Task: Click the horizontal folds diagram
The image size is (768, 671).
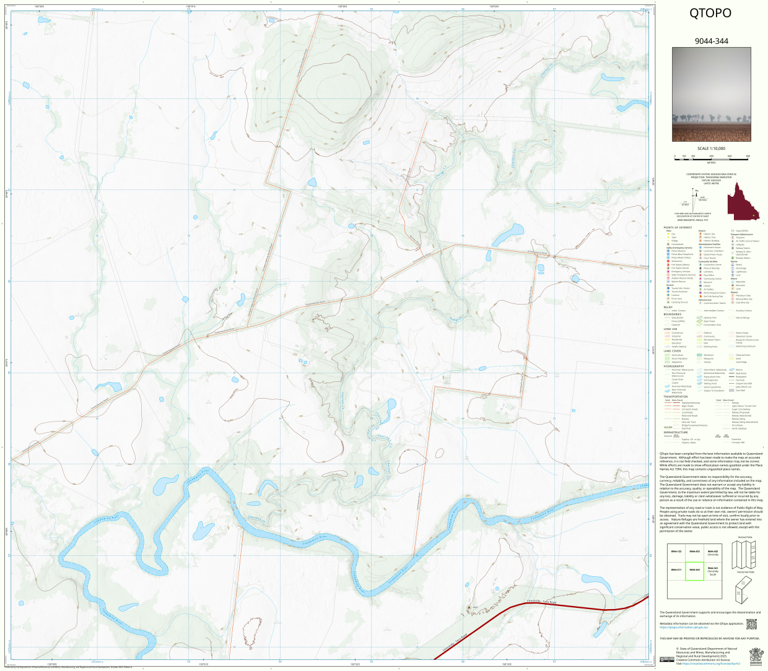Action: (x=744, y=589)
